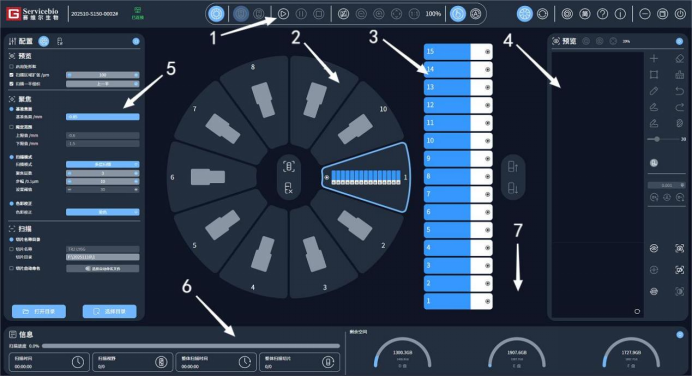Click the highlighted blue icon left of circular-A
Viewport: 693px width, 377px height.
458,14
